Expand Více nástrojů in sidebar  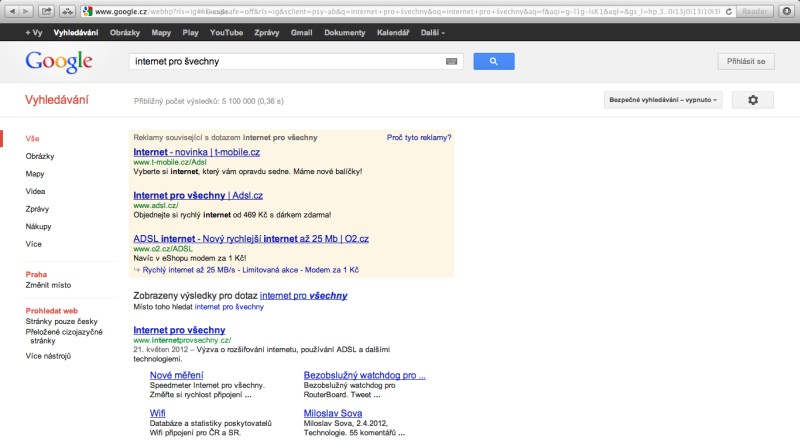[48, 356]
